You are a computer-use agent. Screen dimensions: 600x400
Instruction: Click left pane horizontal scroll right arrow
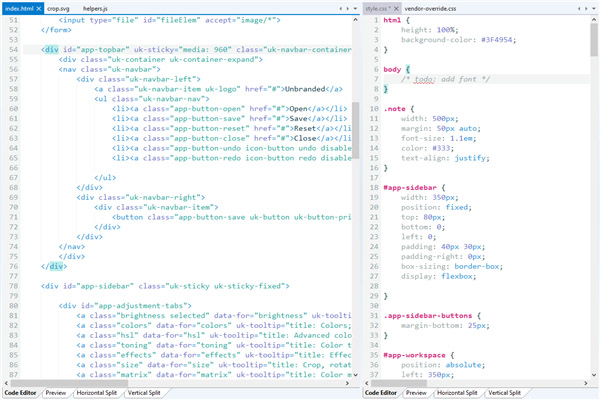pos(347,383)
